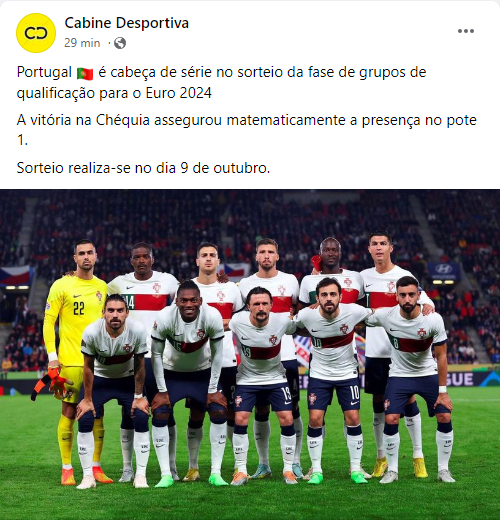Click the goalkeeper's orange gloves

(52, 383)
